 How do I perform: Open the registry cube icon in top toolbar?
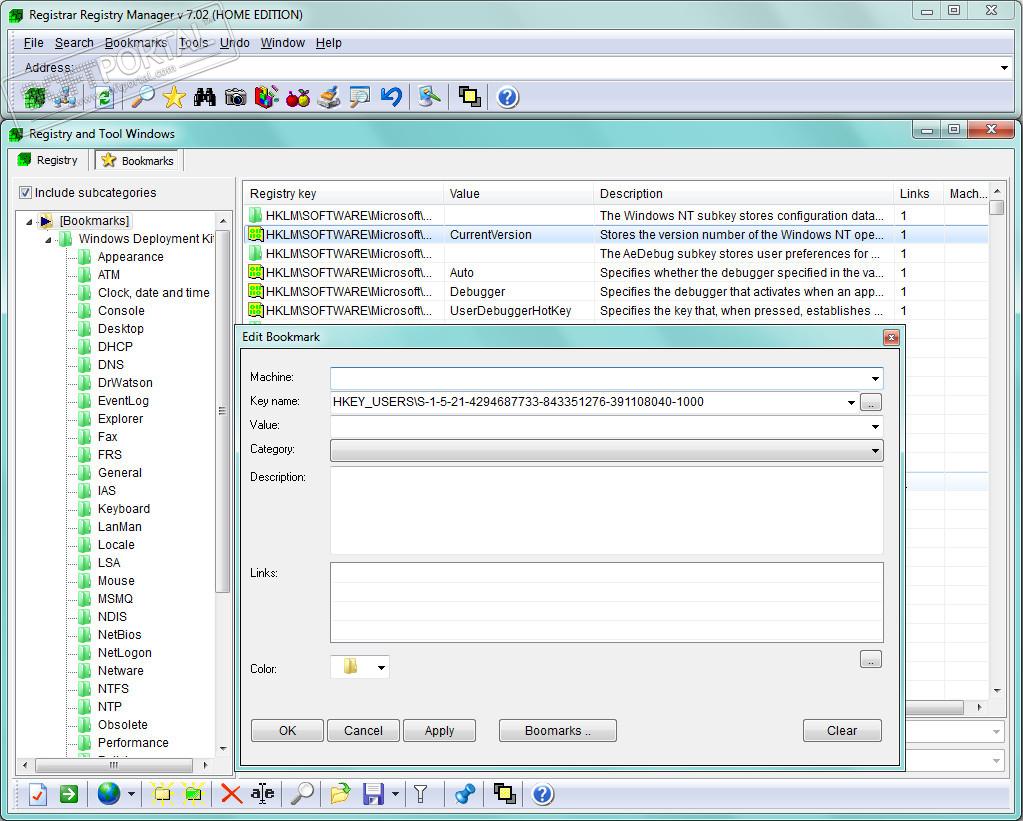pos(35,97)
